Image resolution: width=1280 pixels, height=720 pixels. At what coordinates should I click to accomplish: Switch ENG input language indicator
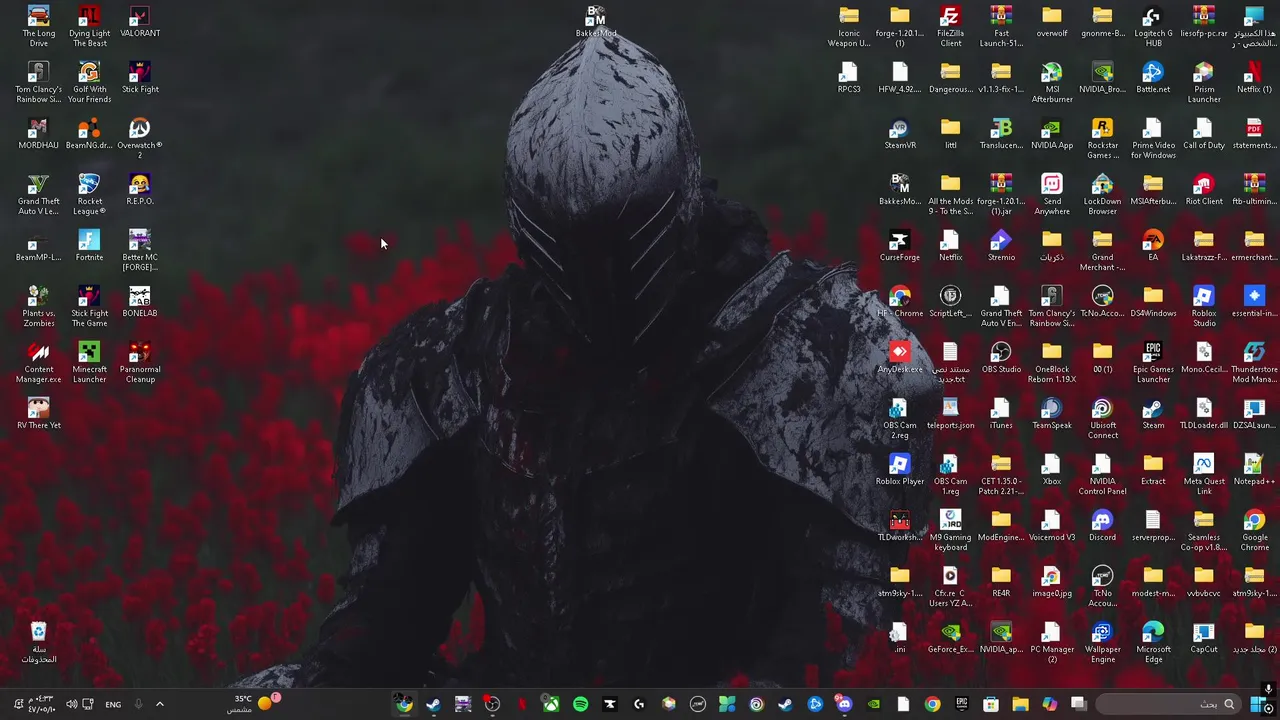tap(113, 704)
